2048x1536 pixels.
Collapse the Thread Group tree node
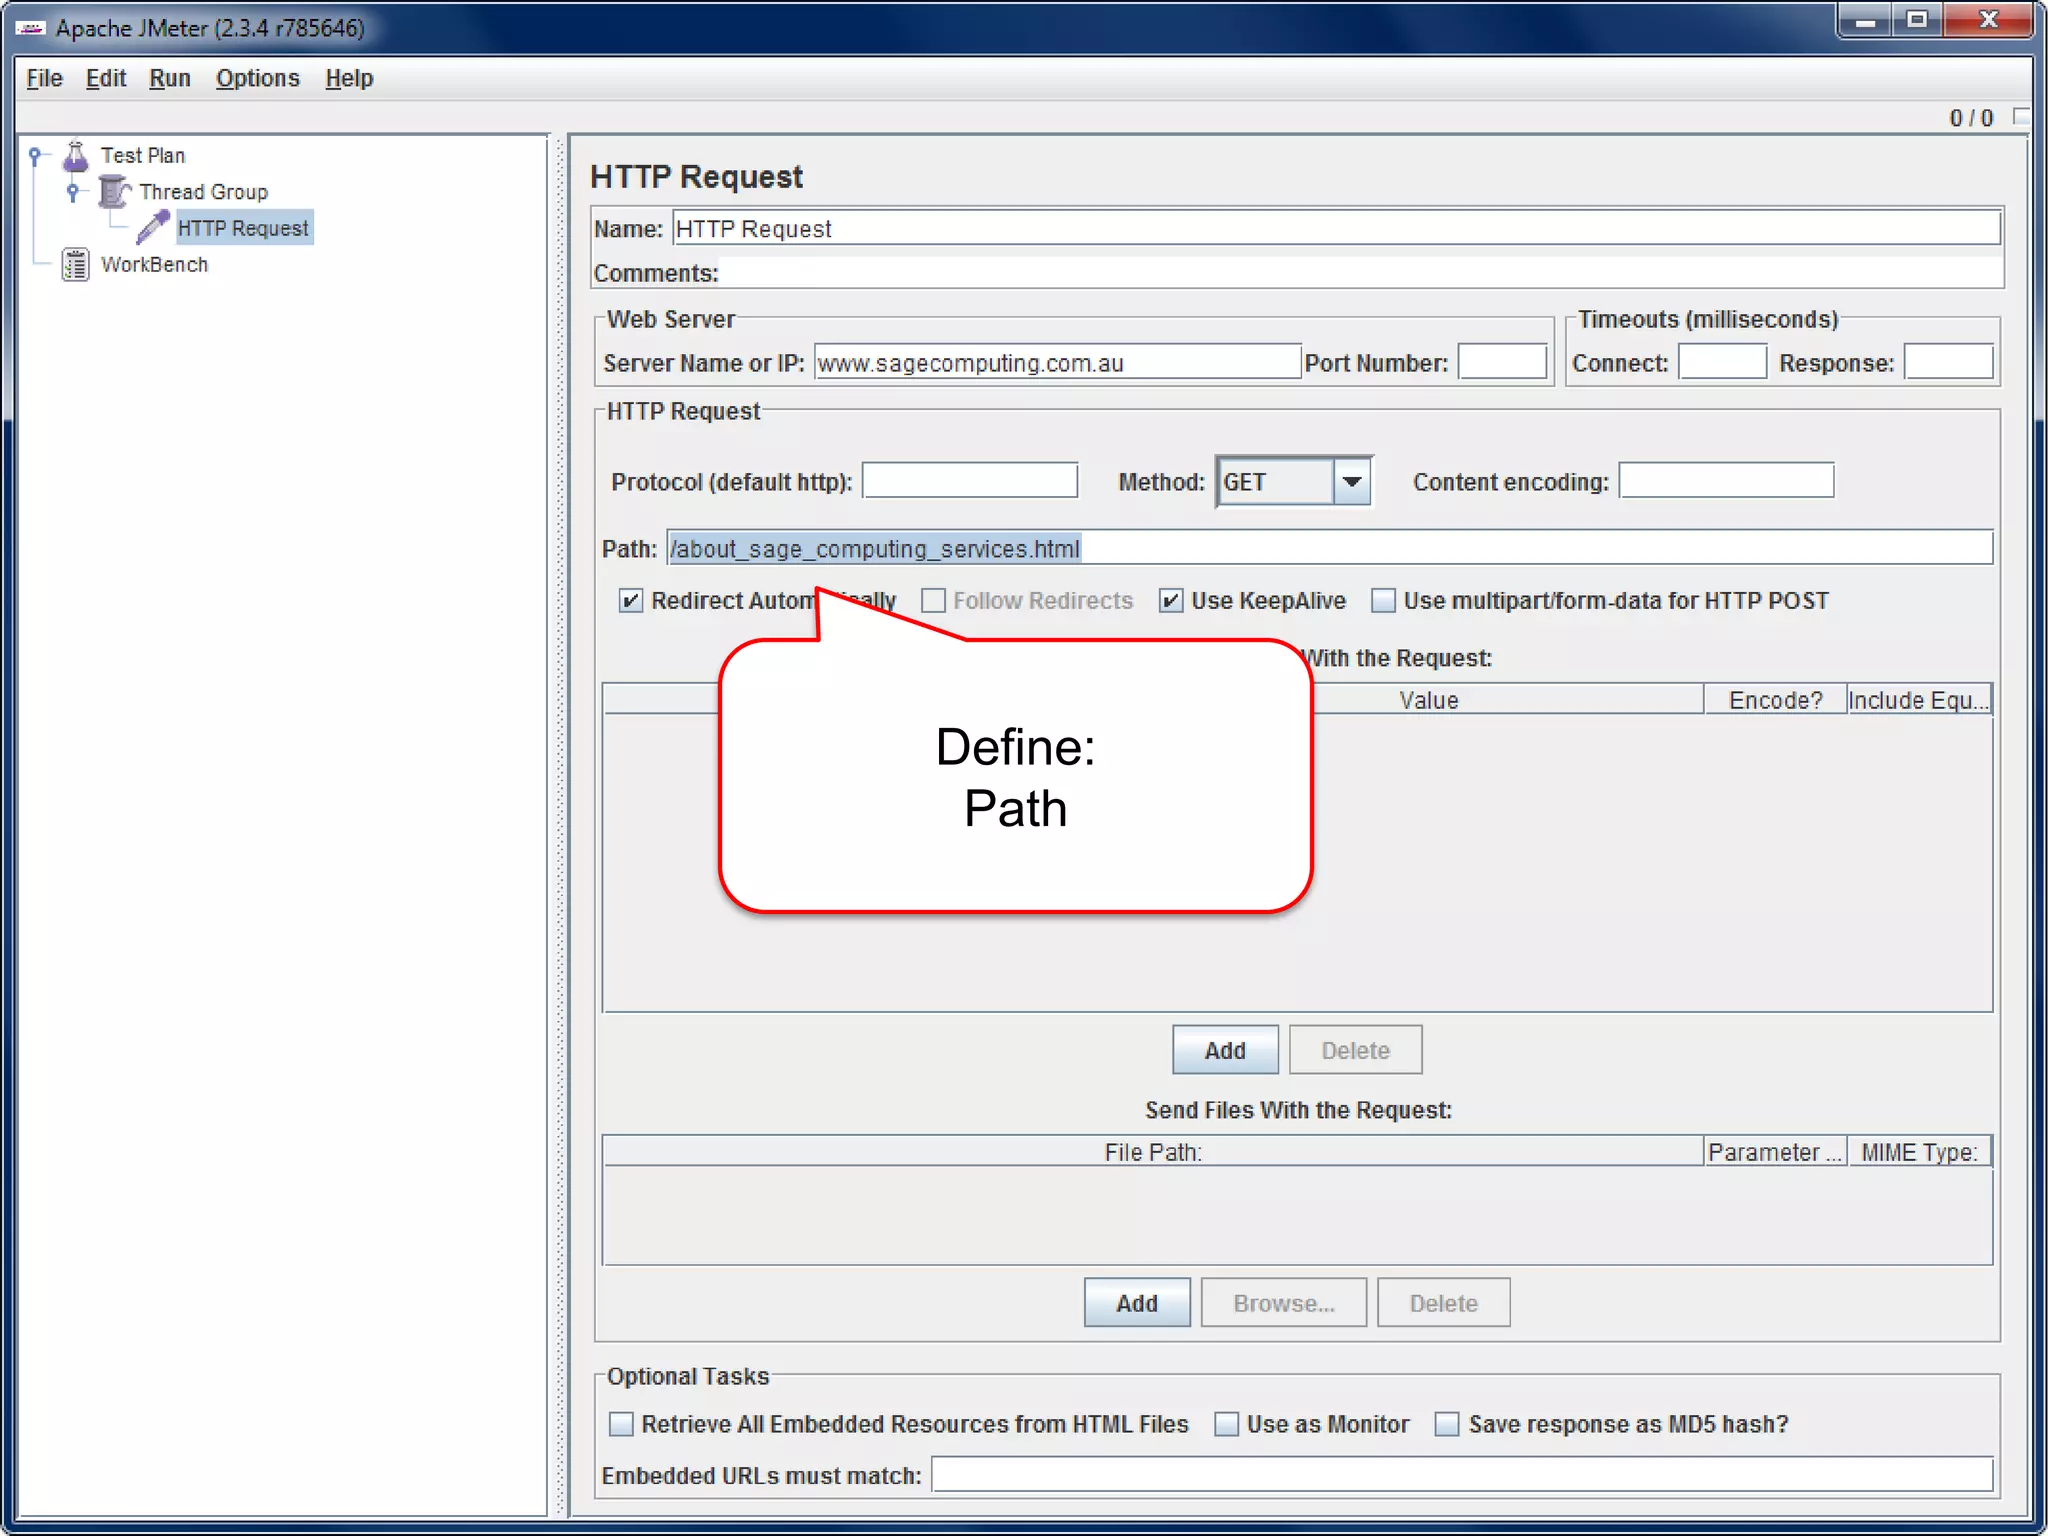72,191
